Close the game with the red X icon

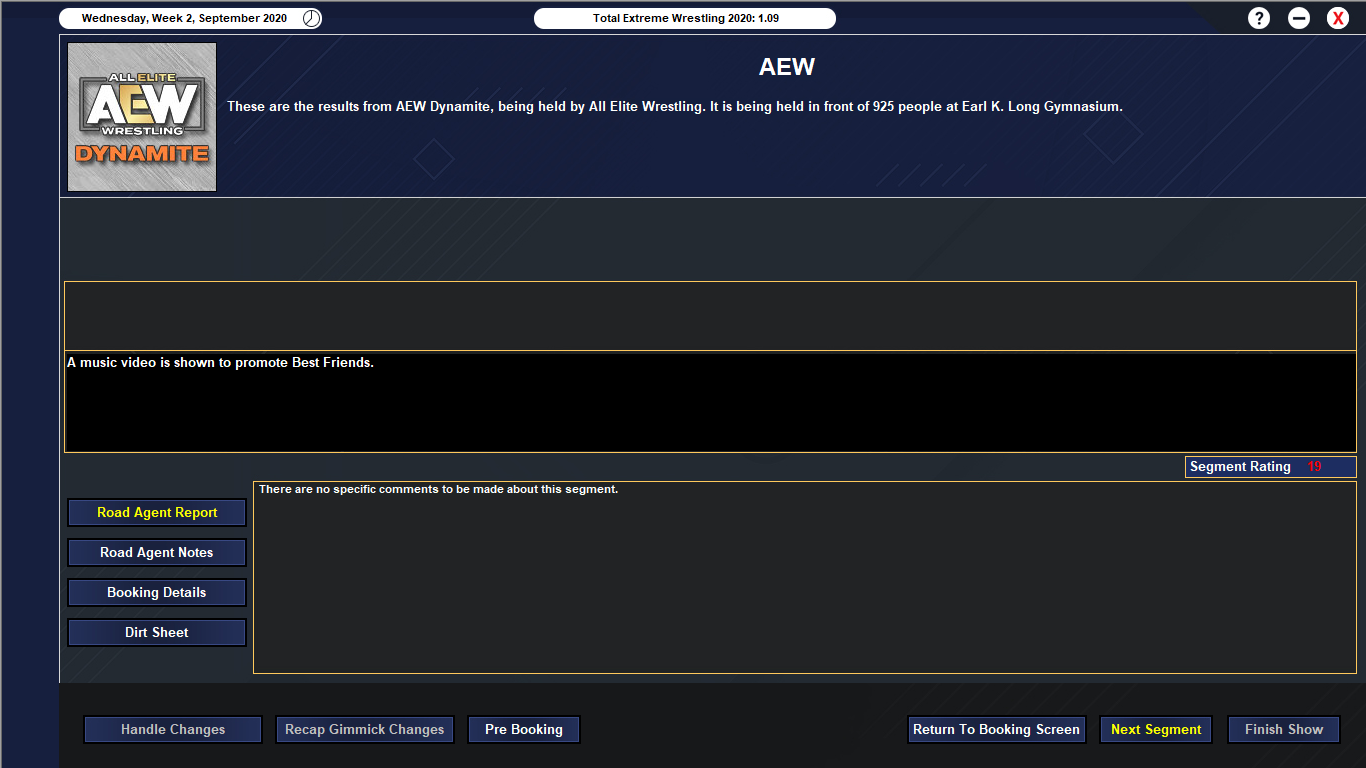pos(1338,18)
